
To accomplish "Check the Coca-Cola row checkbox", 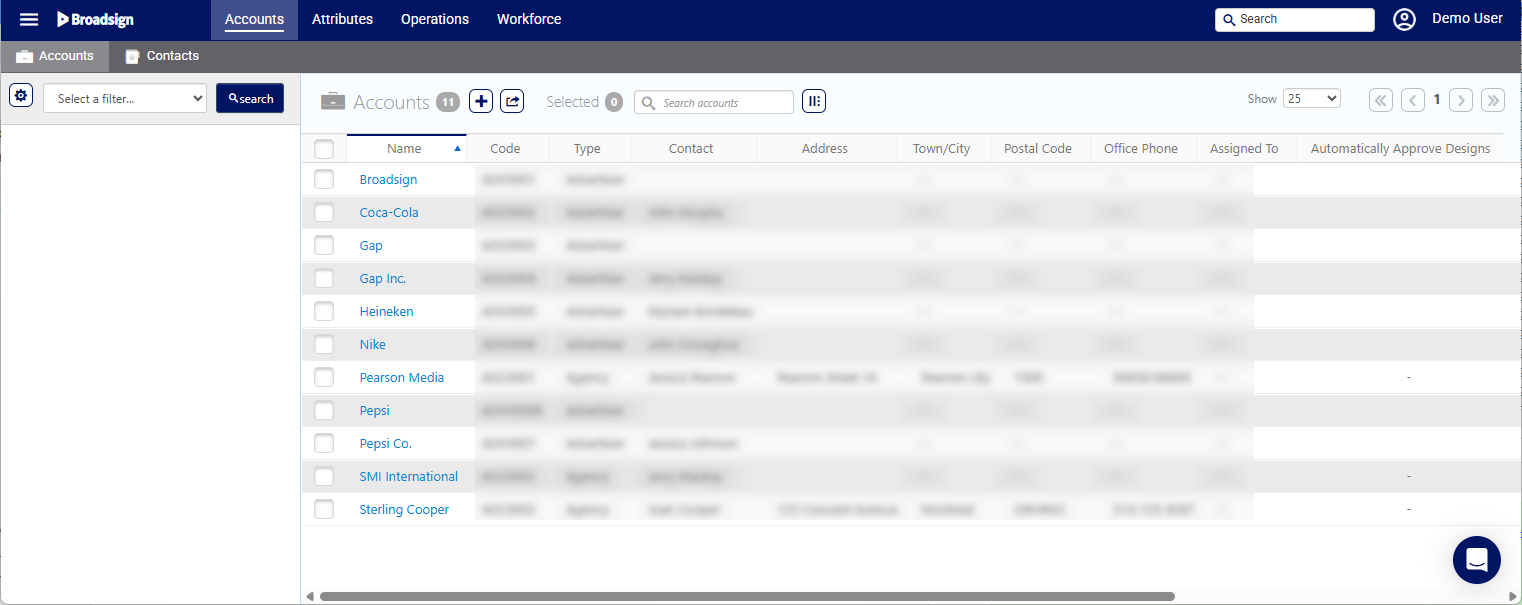I will point(324,213).
